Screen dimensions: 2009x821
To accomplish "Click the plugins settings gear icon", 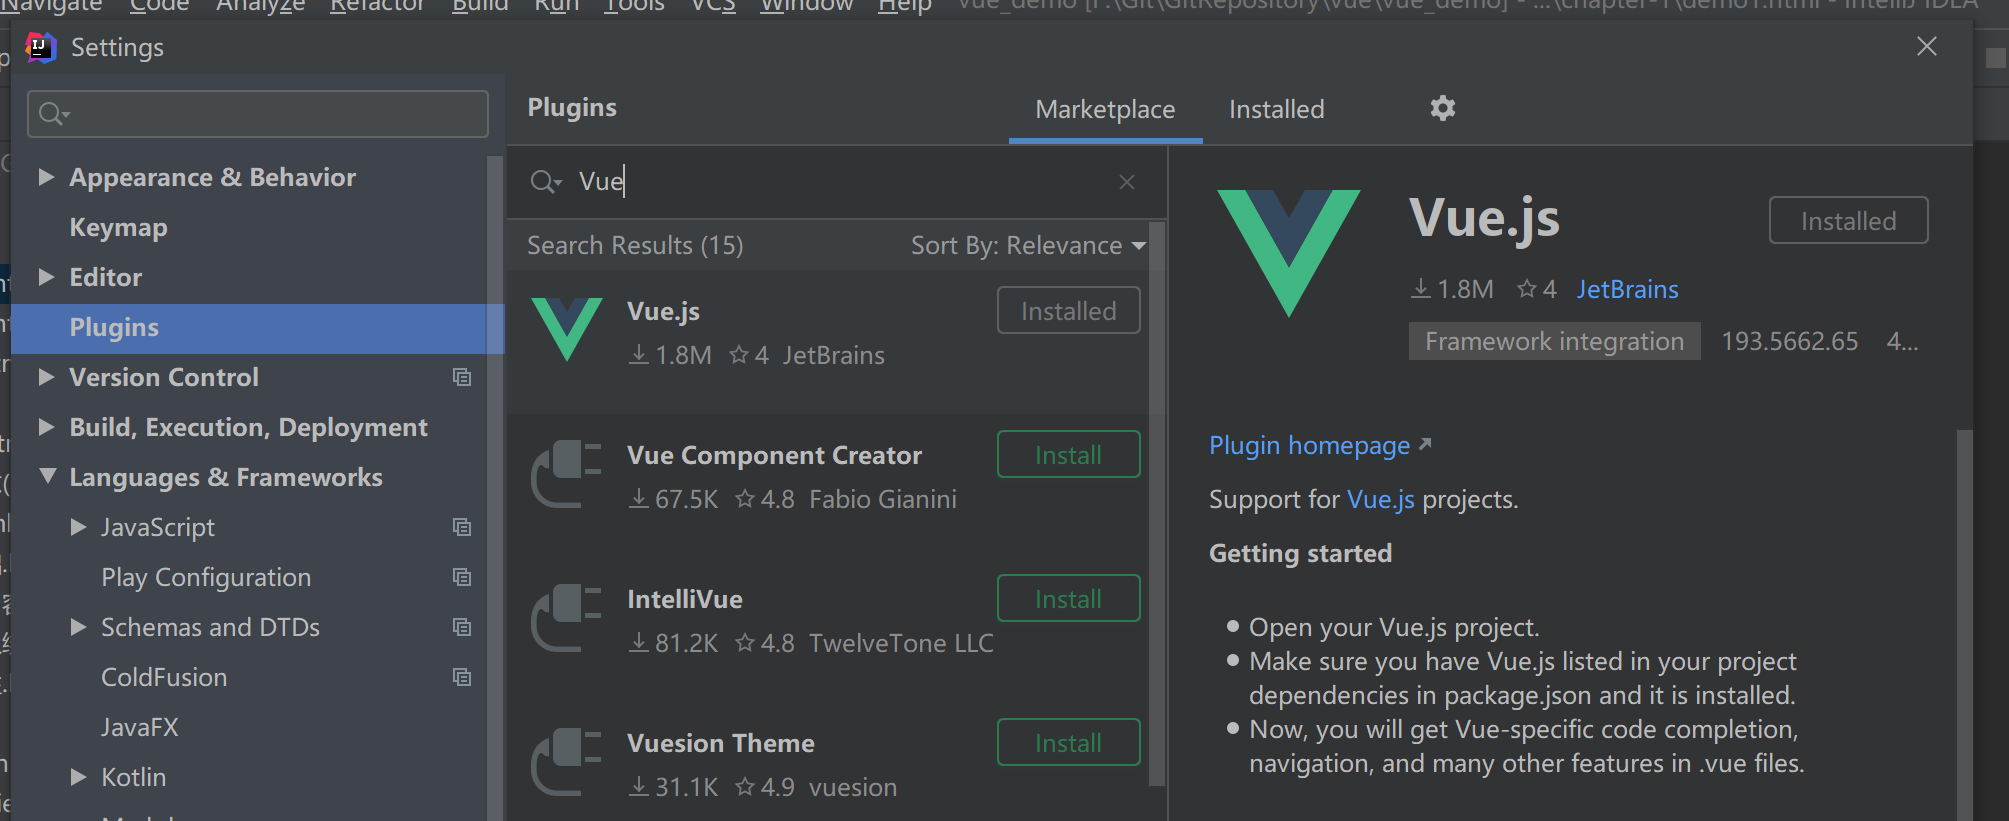I will pyautogui.click(x=1442, y=108).
